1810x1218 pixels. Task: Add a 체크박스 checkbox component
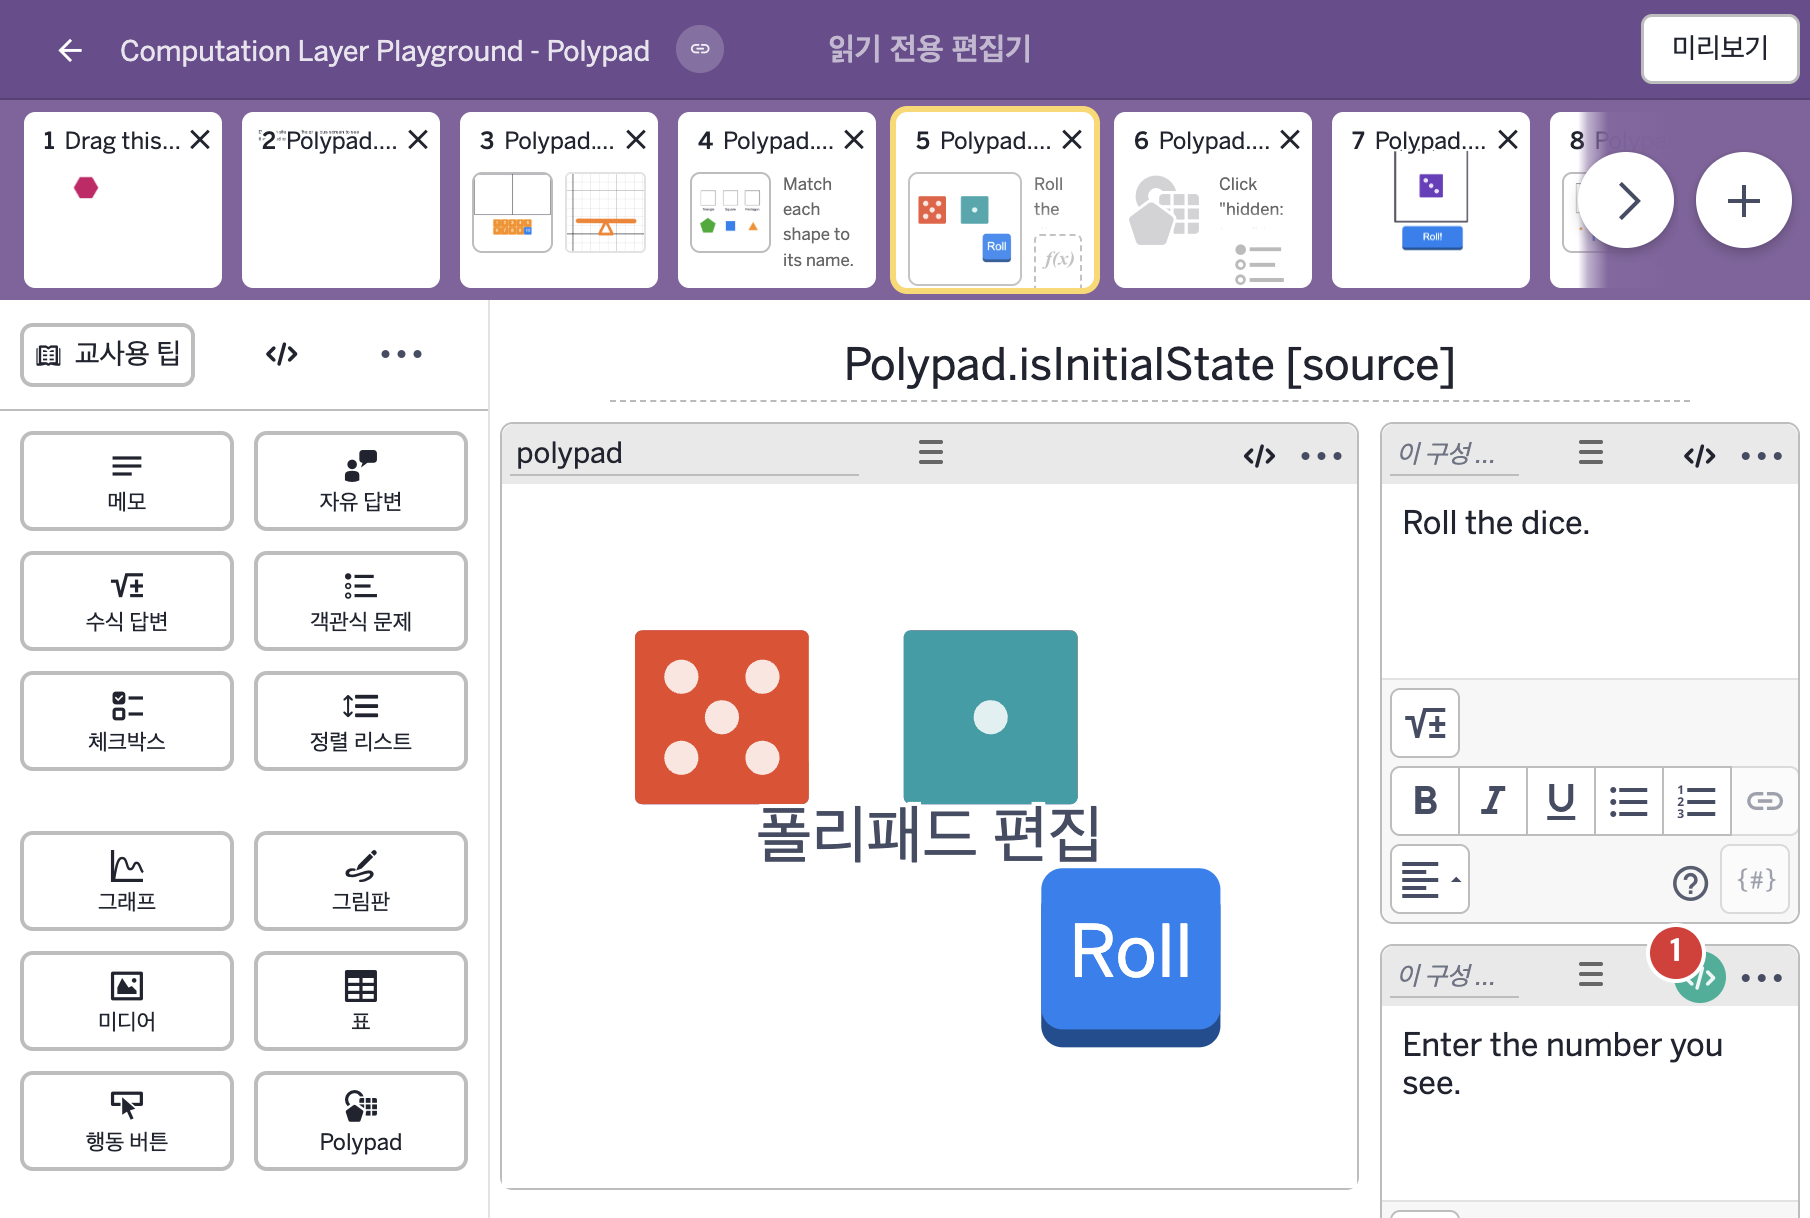tap(127, 721)
